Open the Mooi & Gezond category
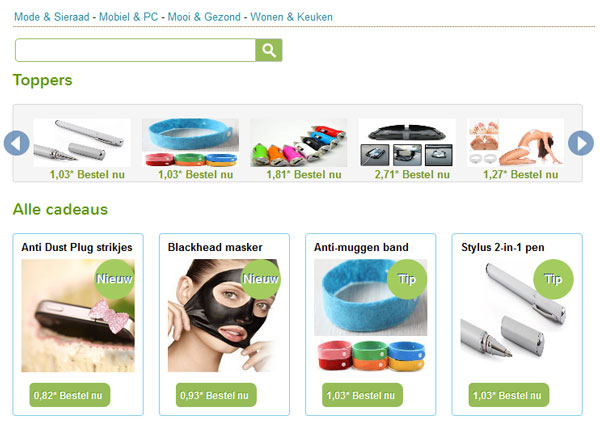Image resolution: width=600 pixels, height=422 pixels. tap(204, 17)
